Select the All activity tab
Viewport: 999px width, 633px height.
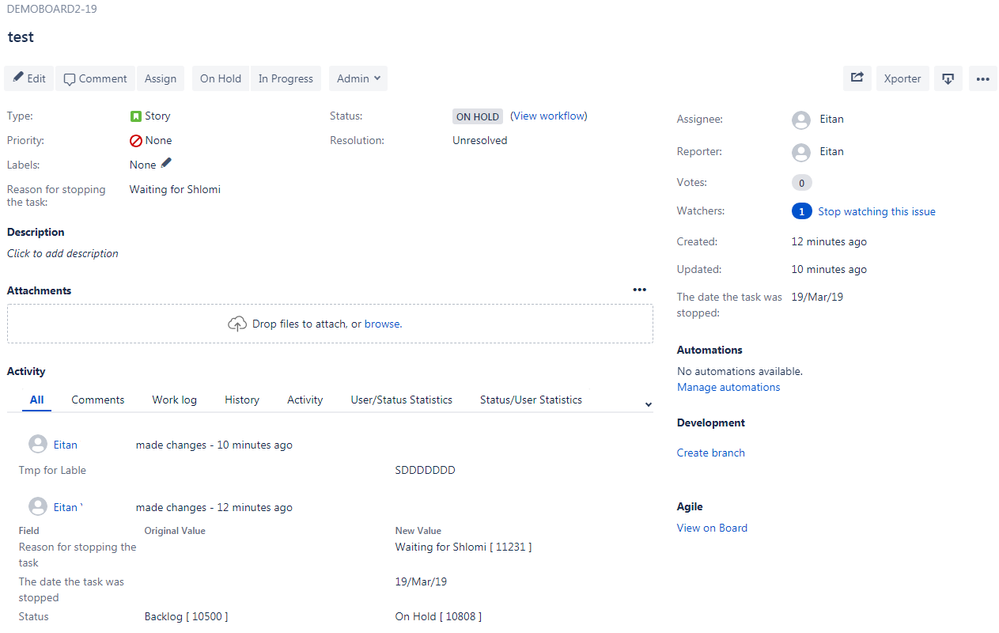[37, 400]
